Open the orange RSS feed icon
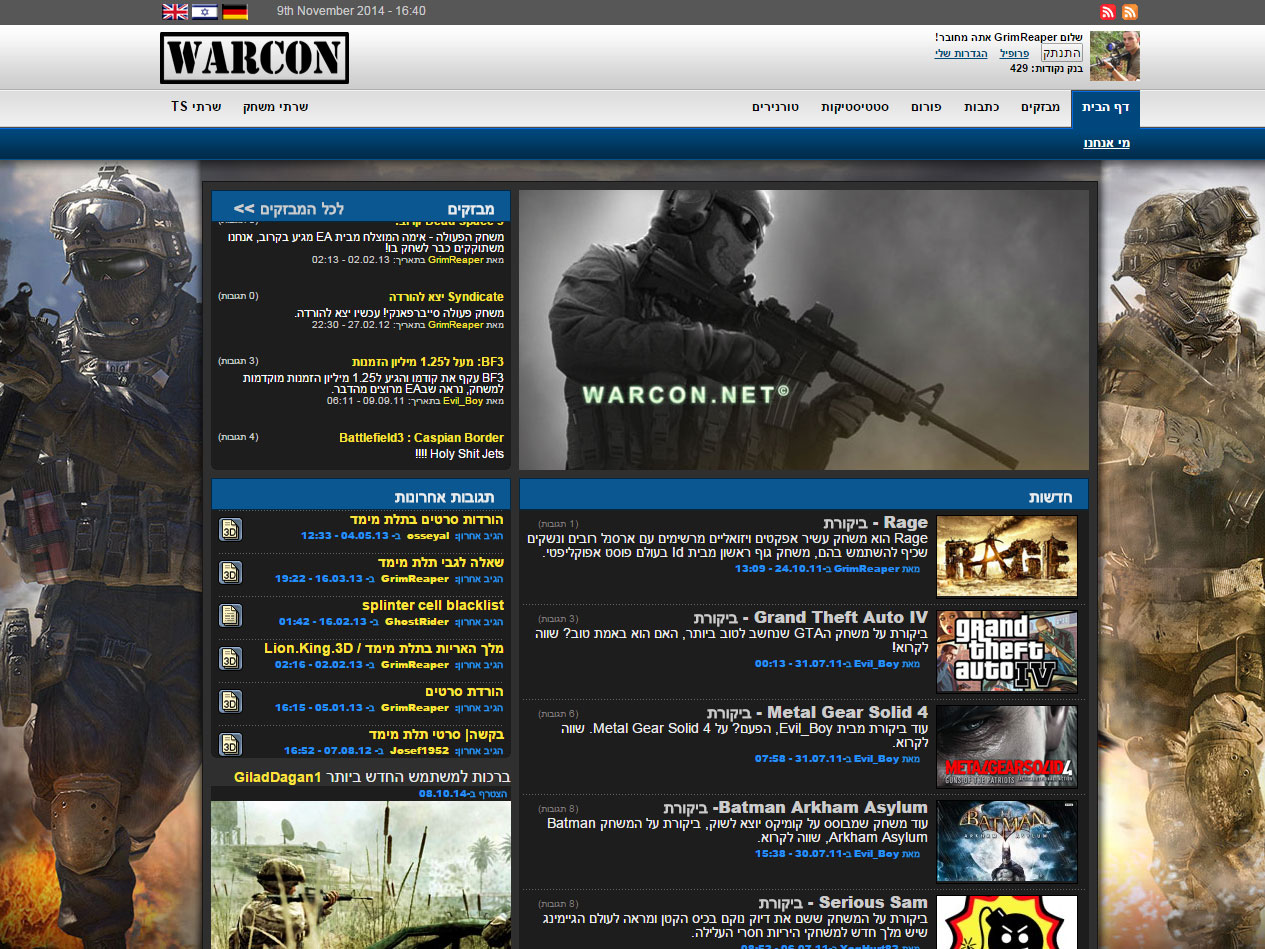Screen dimensions: 1265x949 1130,12
